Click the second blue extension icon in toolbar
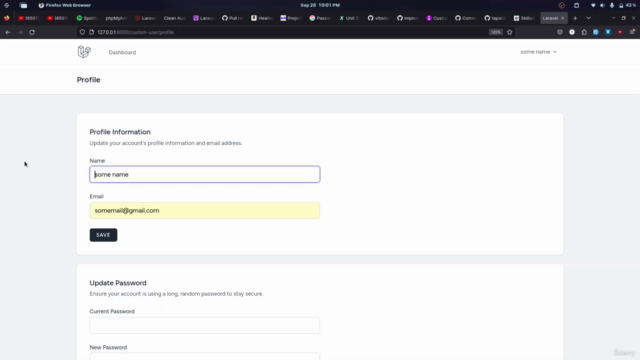 click(608, 32)
